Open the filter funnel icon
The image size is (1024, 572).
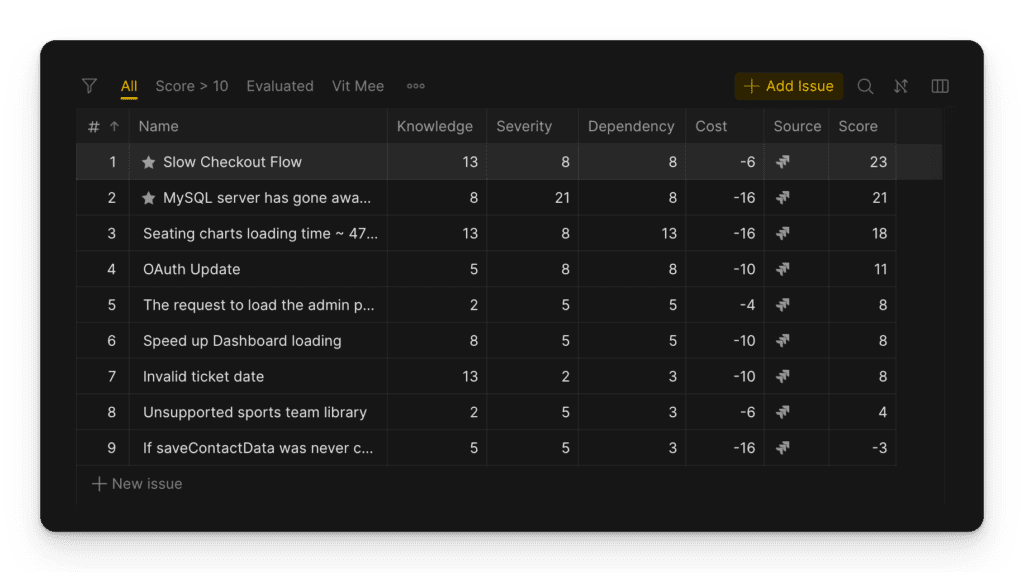[x=90, y=86]
